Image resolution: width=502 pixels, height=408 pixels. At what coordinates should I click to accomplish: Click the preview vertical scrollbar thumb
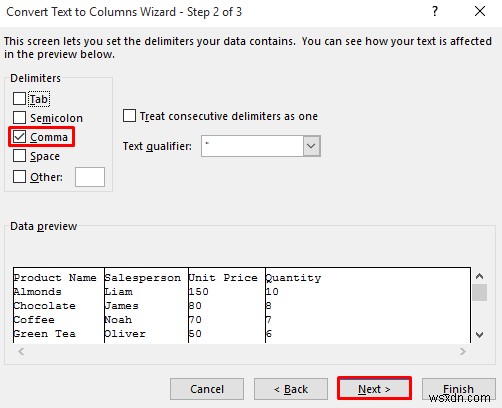coord(480,292)
